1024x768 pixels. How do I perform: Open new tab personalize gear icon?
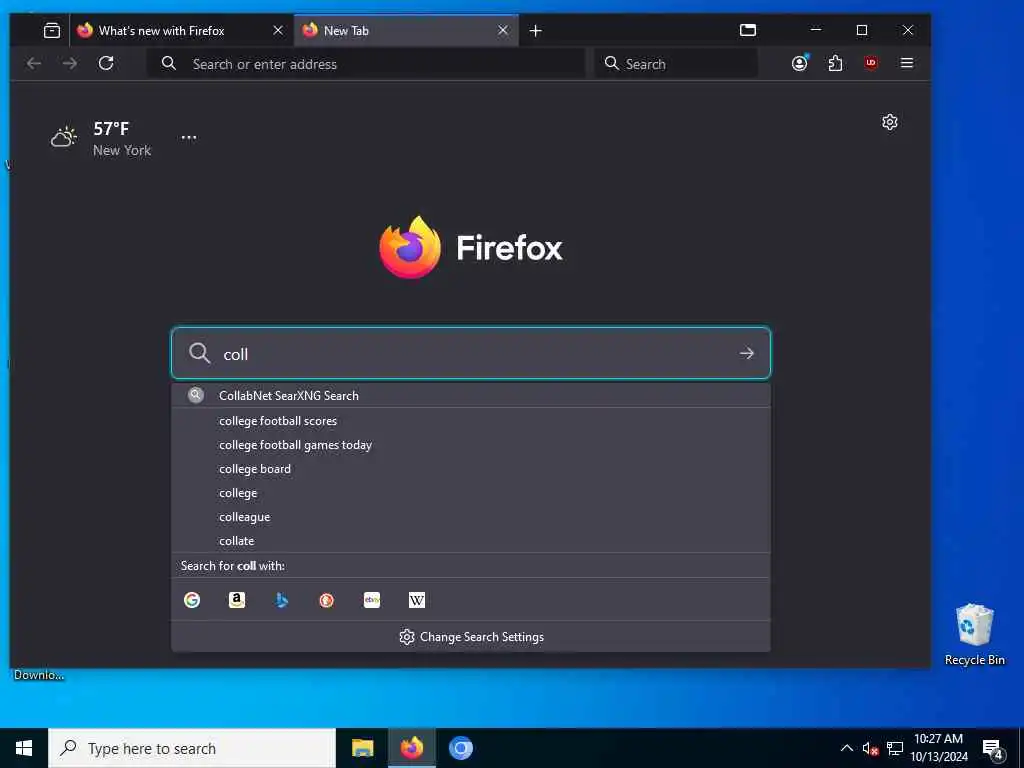(x=889, y=122)
